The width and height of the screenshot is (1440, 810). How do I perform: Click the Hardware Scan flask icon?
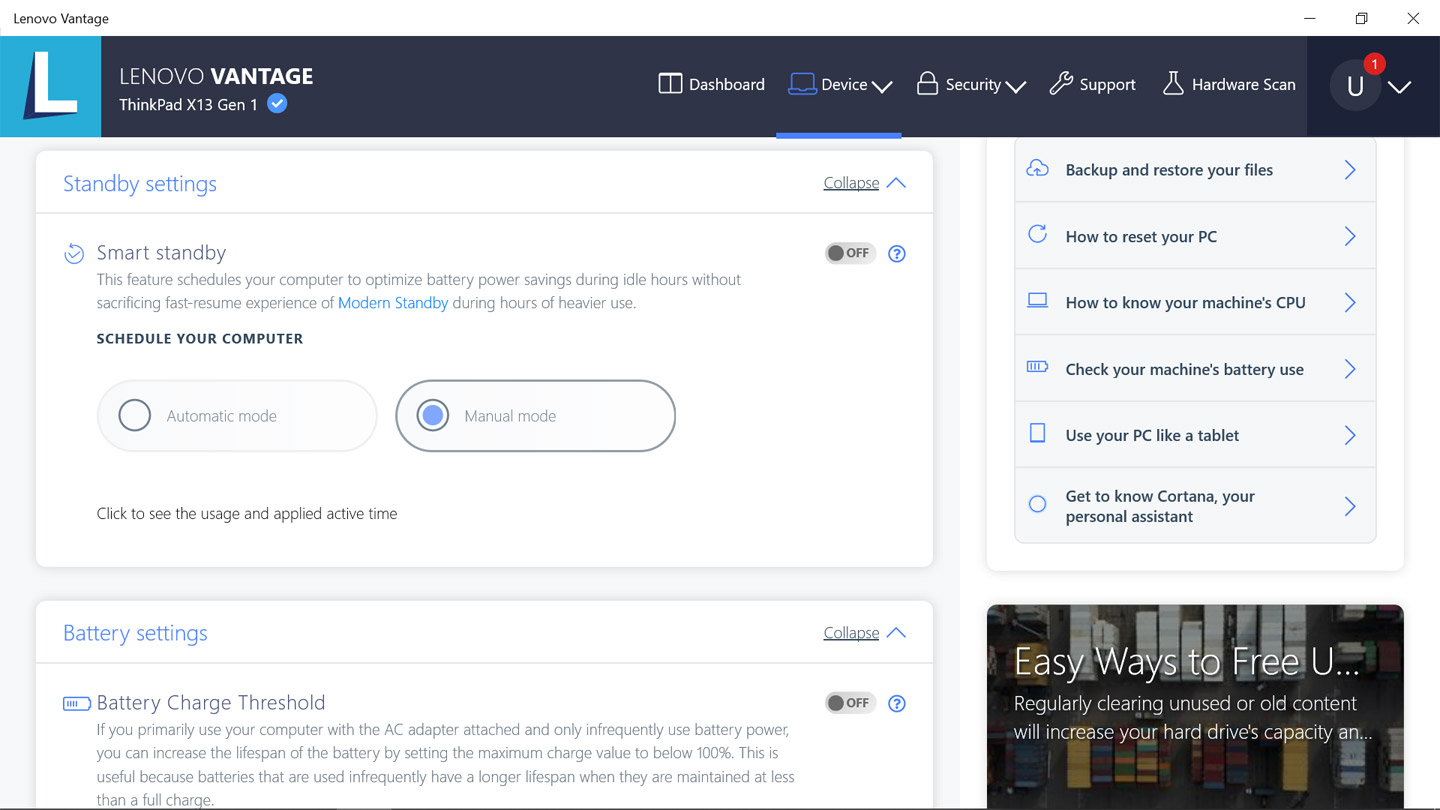1173,84
